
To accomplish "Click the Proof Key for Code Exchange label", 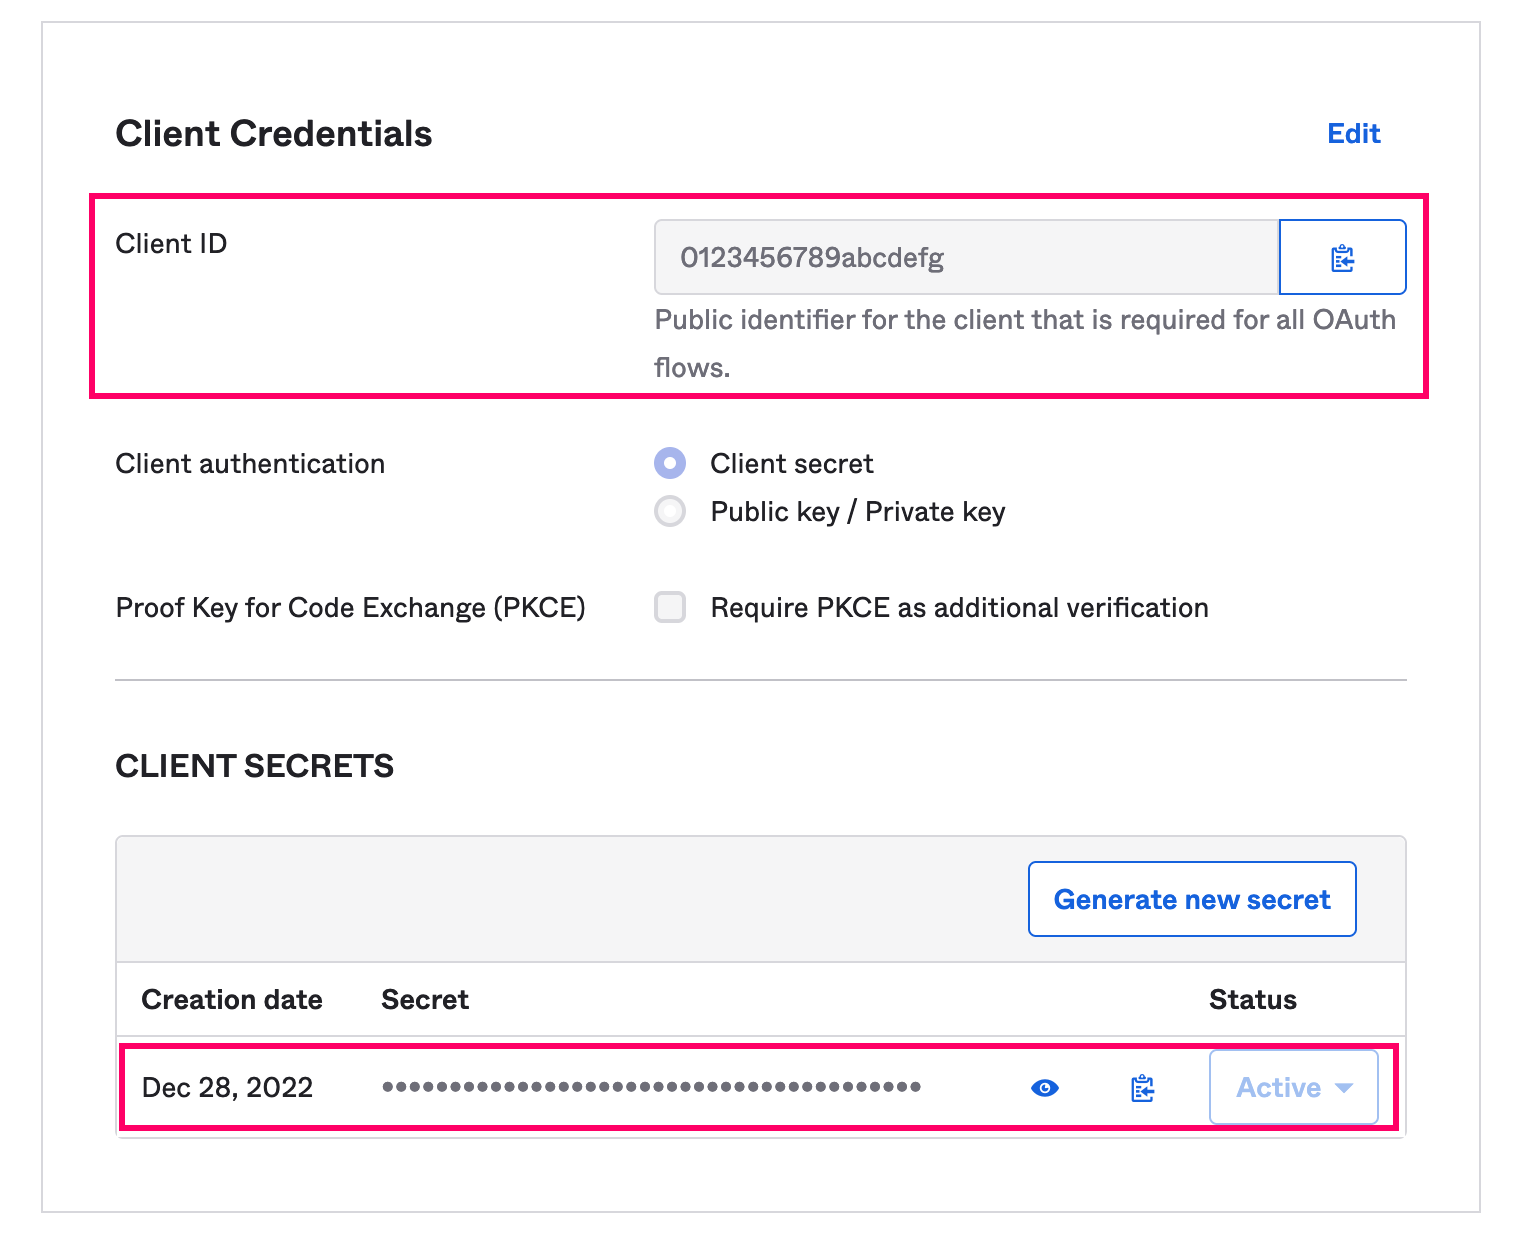I will click(351, 607).
